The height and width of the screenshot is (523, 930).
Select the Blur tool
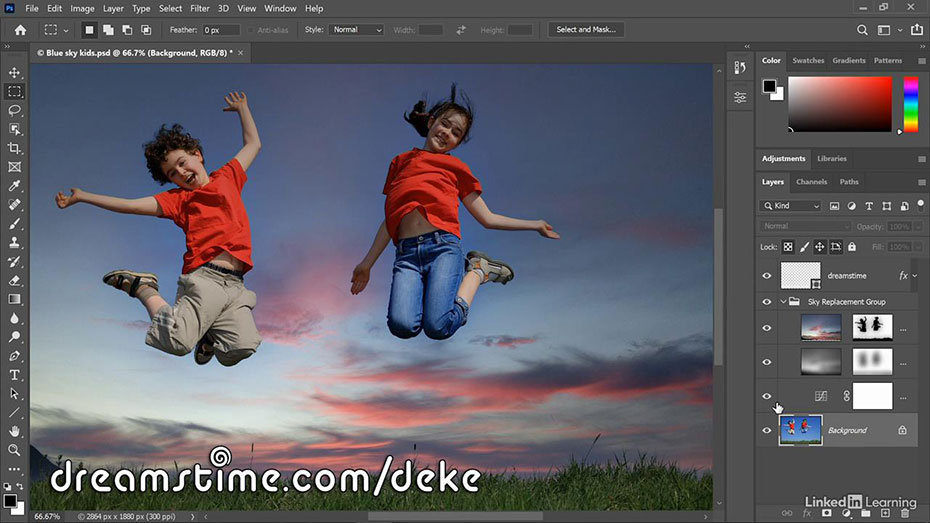click(14, 318)
